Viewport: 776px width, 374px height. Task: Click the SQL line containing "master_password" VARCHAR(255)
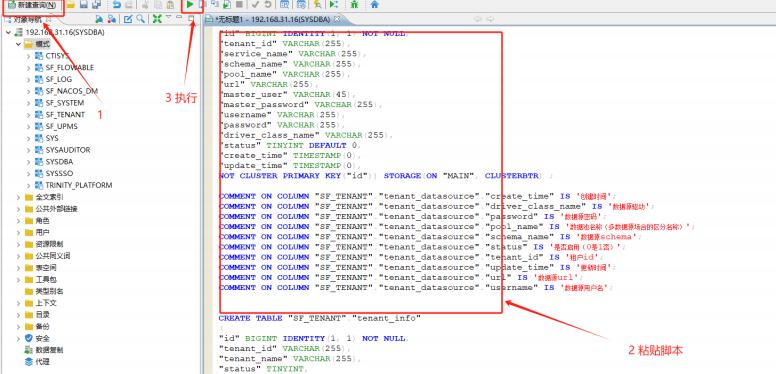[x=301, y=104]
